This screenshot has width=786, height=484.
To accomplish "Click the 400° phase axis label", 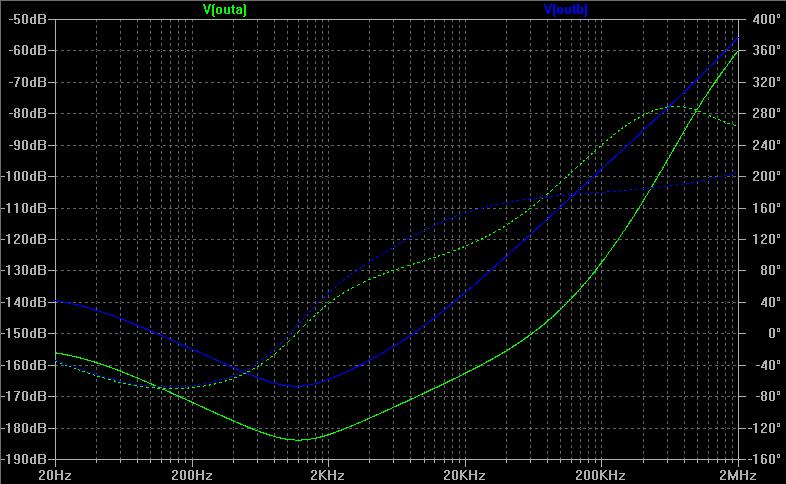I will [766, 19].
